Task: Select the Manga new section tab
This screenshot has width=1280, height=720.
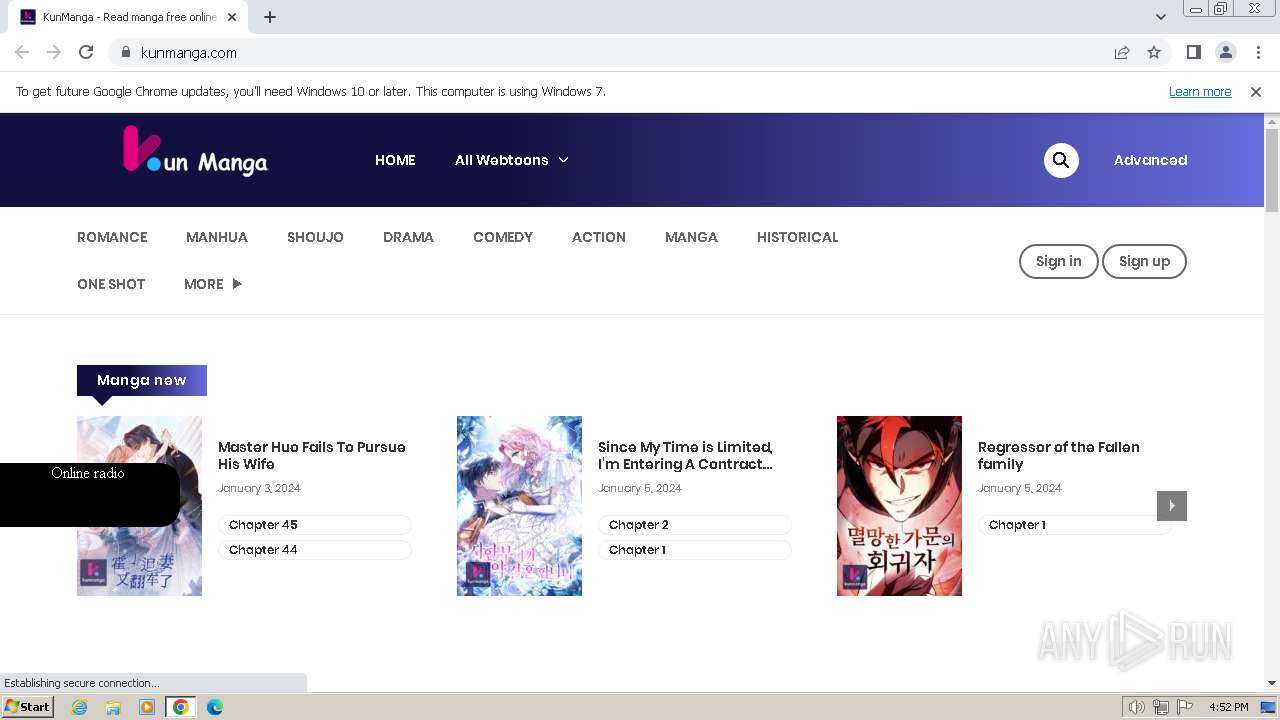Action: (142, 380)
